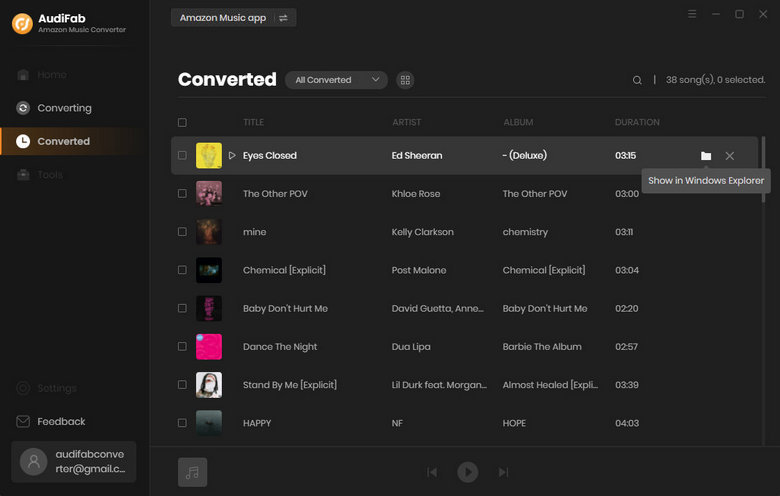This screenshot has width=780, height=496.
Task: Click The Other POV album cover
Action: tap(209, 194)
